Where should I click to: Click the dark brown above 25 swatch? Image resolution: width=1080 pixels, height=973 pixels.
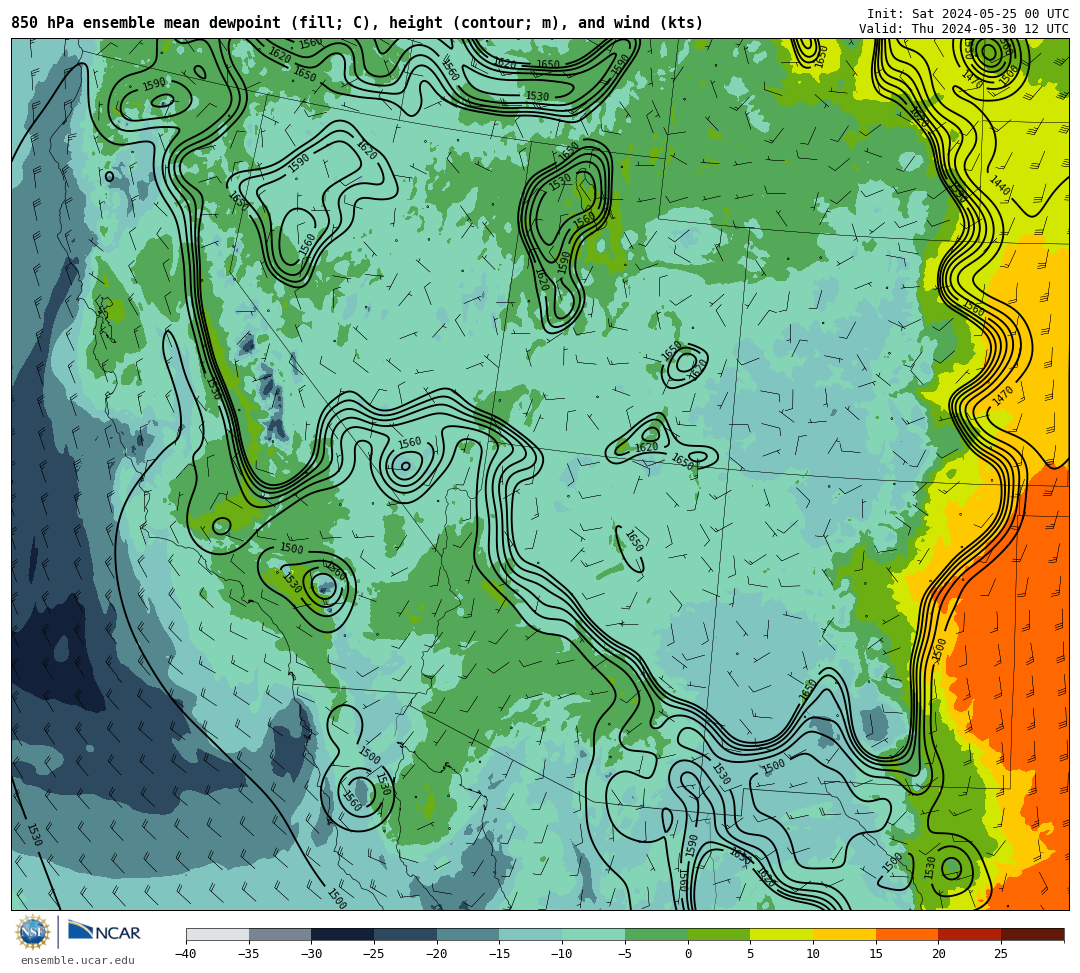pos(1032,934)
